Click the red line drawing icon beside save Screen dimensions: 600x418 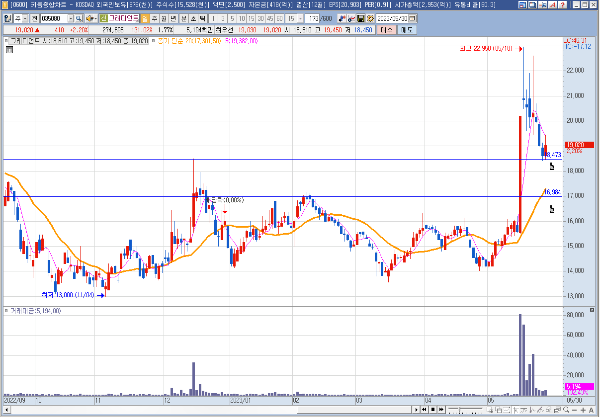click(351, 18)
